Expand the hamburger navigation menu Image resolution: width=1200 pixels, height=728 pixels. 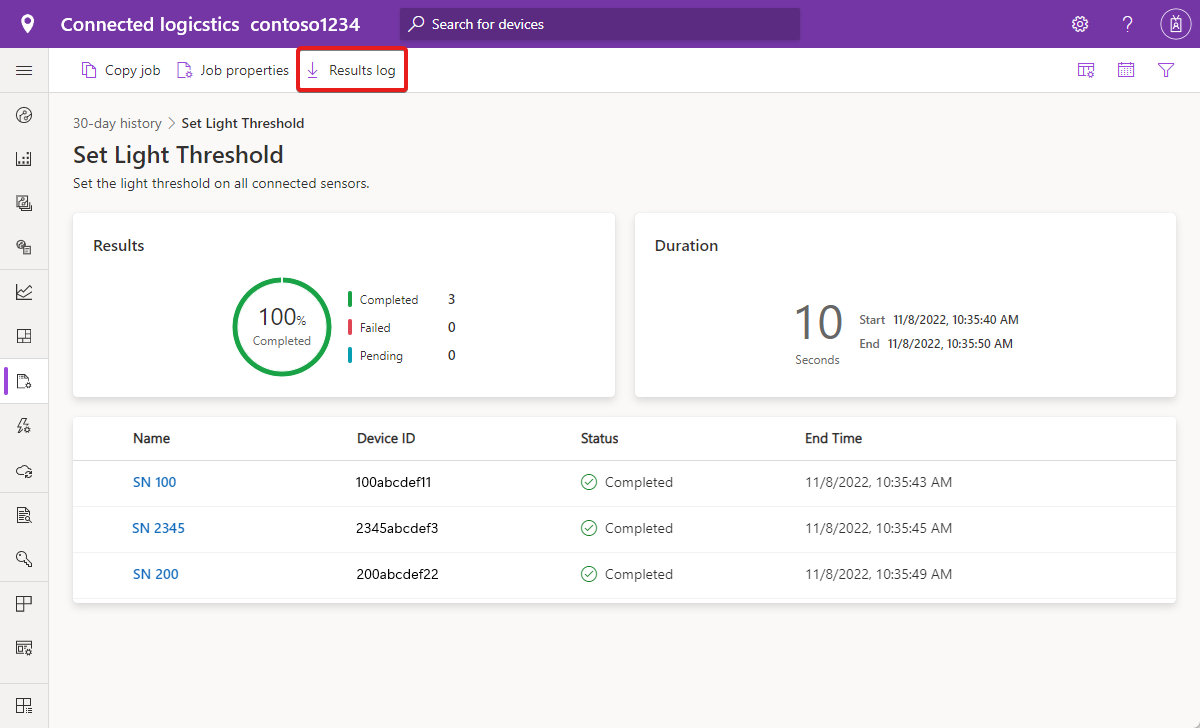tap(24, 70)
